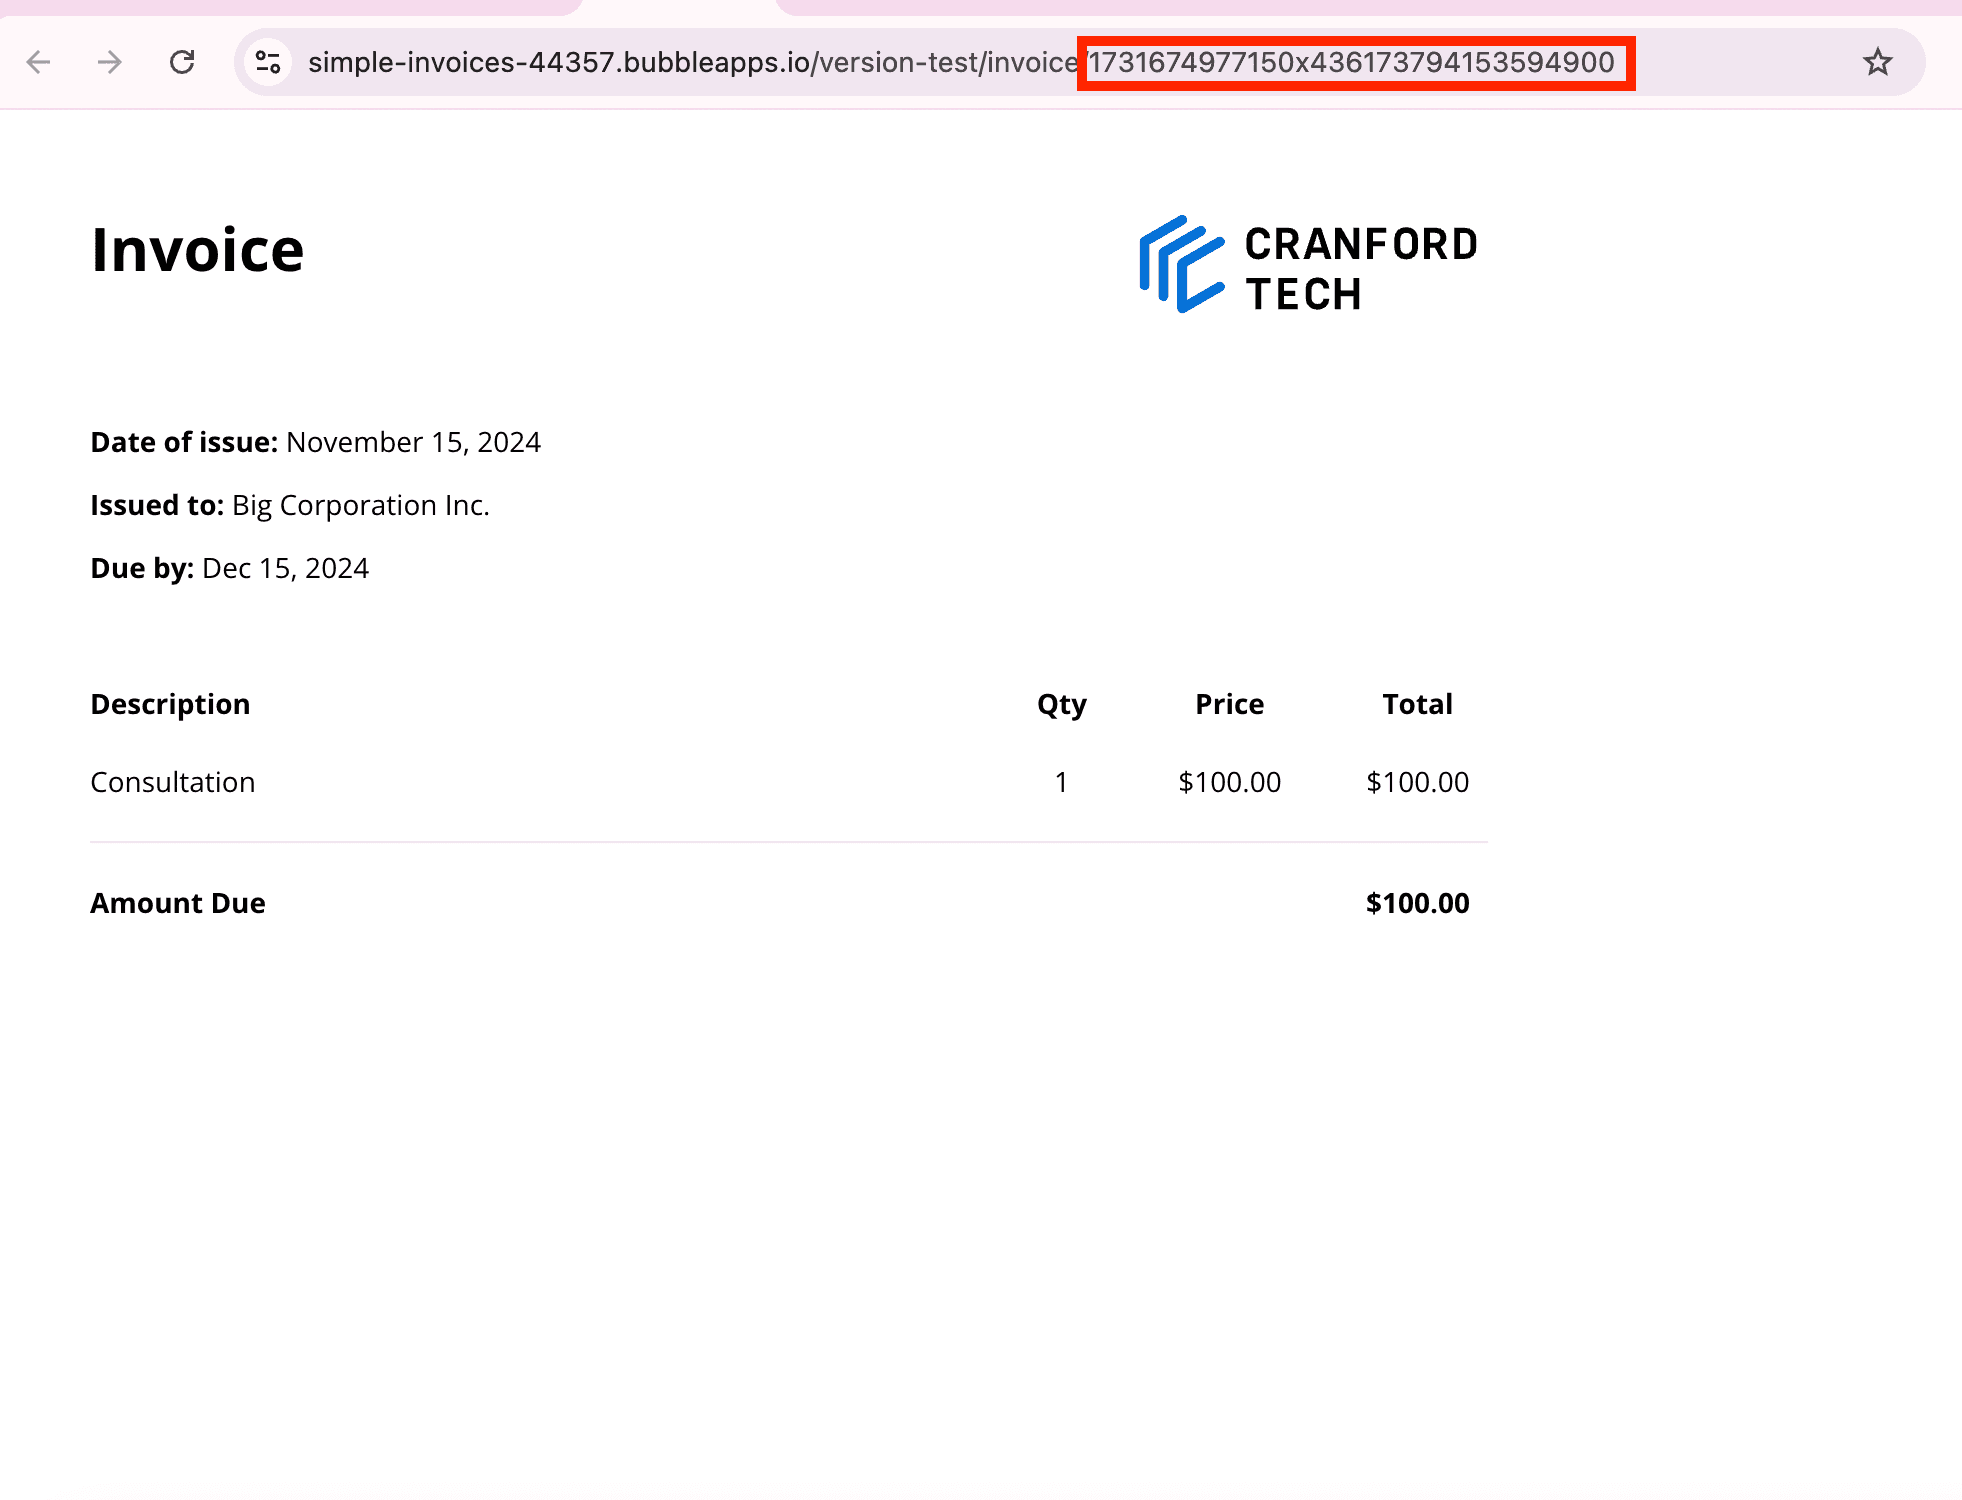Click the CRANFORD TECH company name
Viewport: 1962px width, 1500px height.
(1360, 269)
